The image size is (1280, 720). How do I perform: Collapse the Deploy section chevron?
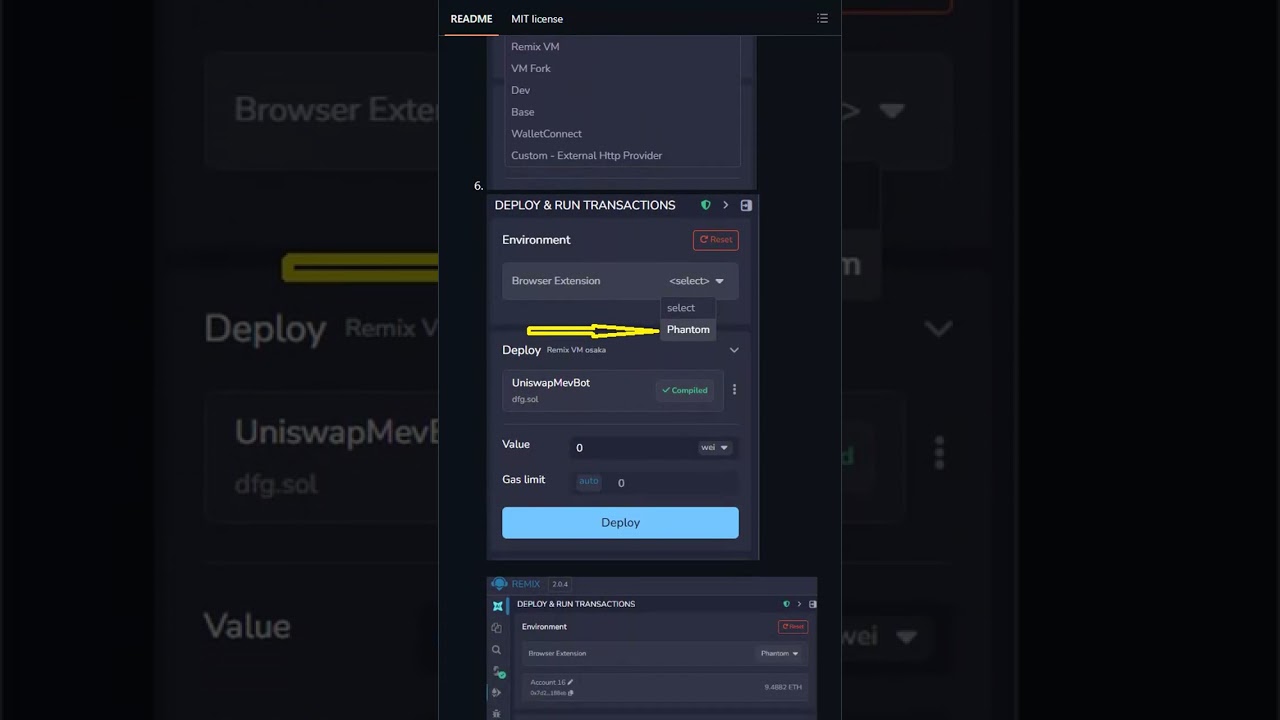734,350
